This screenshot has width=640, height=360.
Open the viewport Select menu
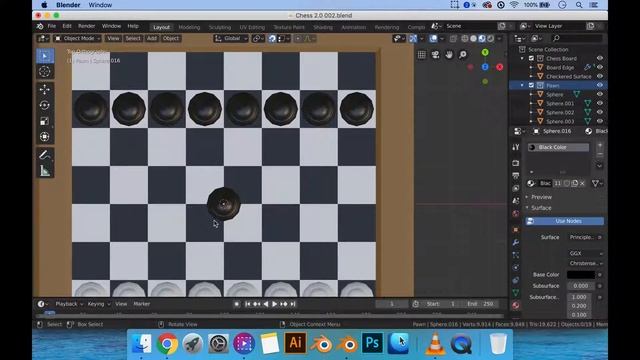click(x=133, y=38)
